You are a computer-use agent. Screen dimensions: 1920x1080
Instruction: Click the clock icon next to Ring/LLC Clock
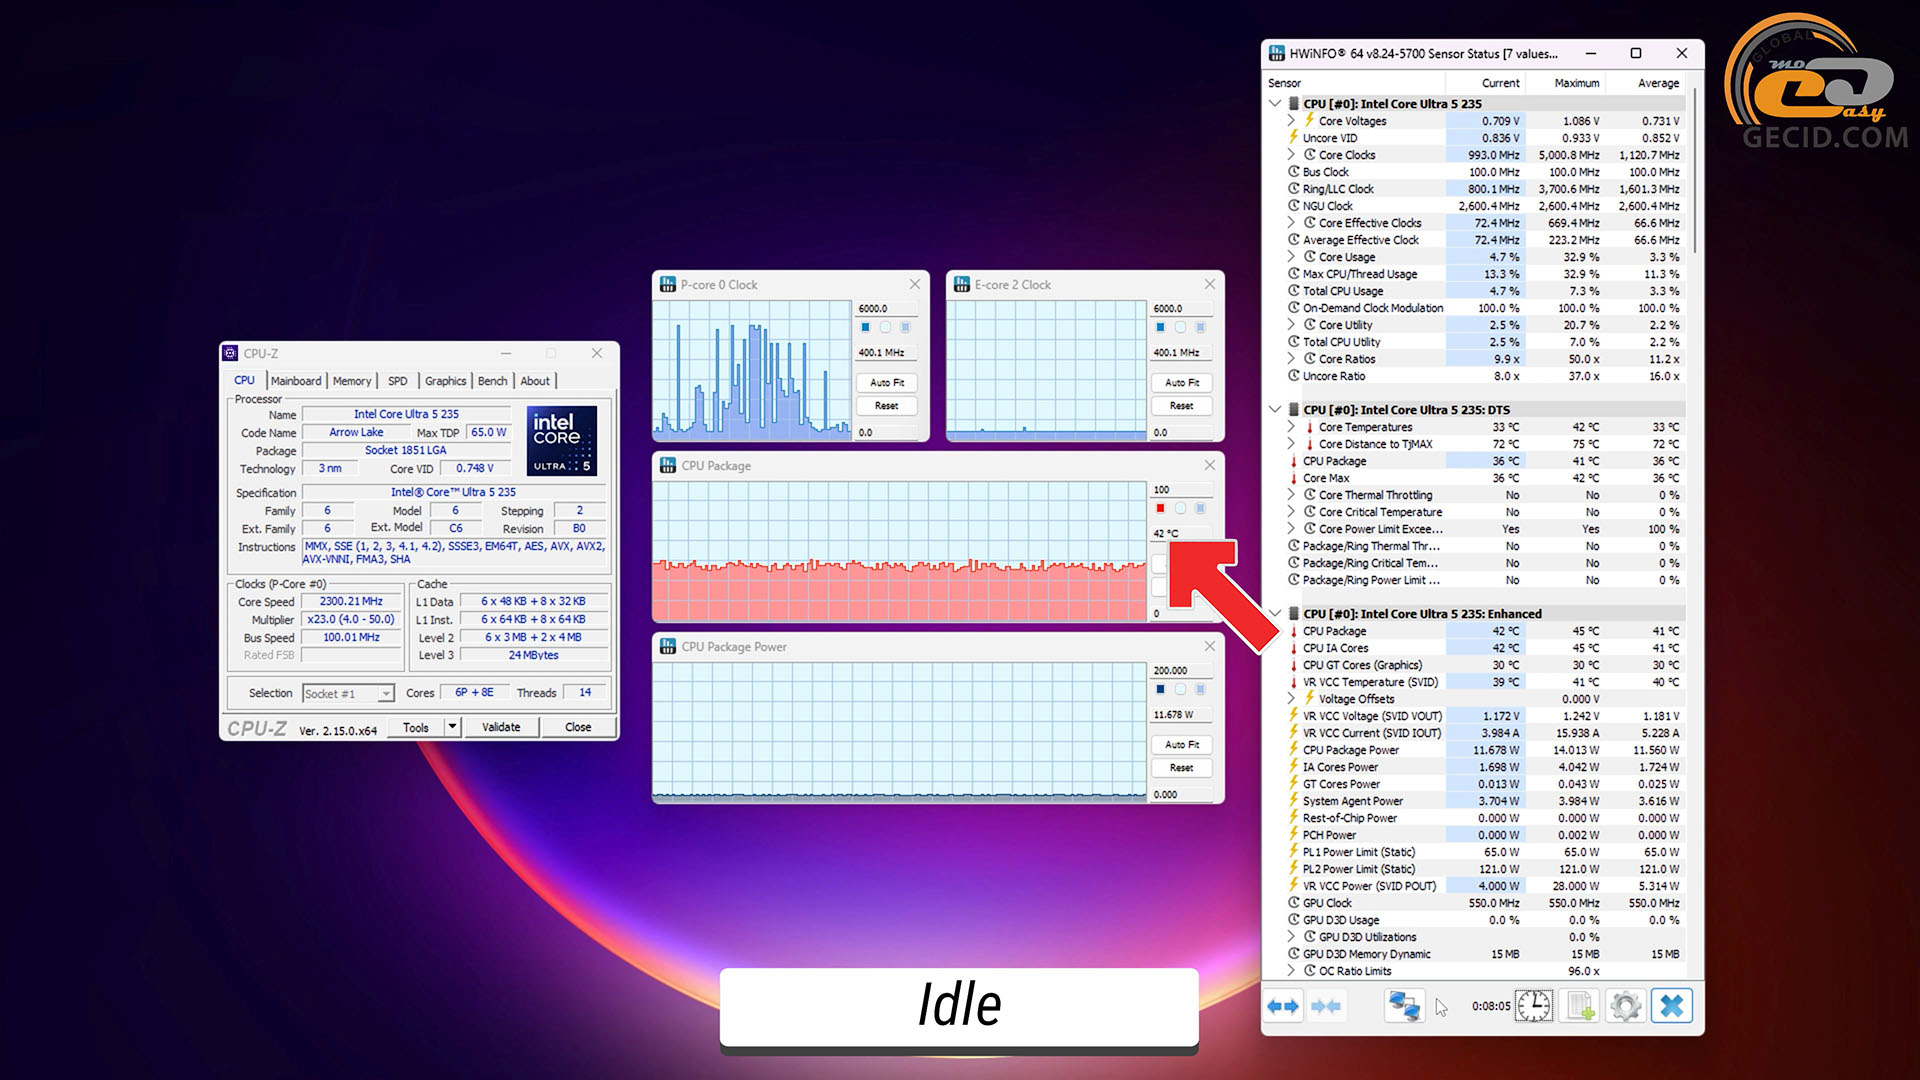click(x=1294, y=189)
